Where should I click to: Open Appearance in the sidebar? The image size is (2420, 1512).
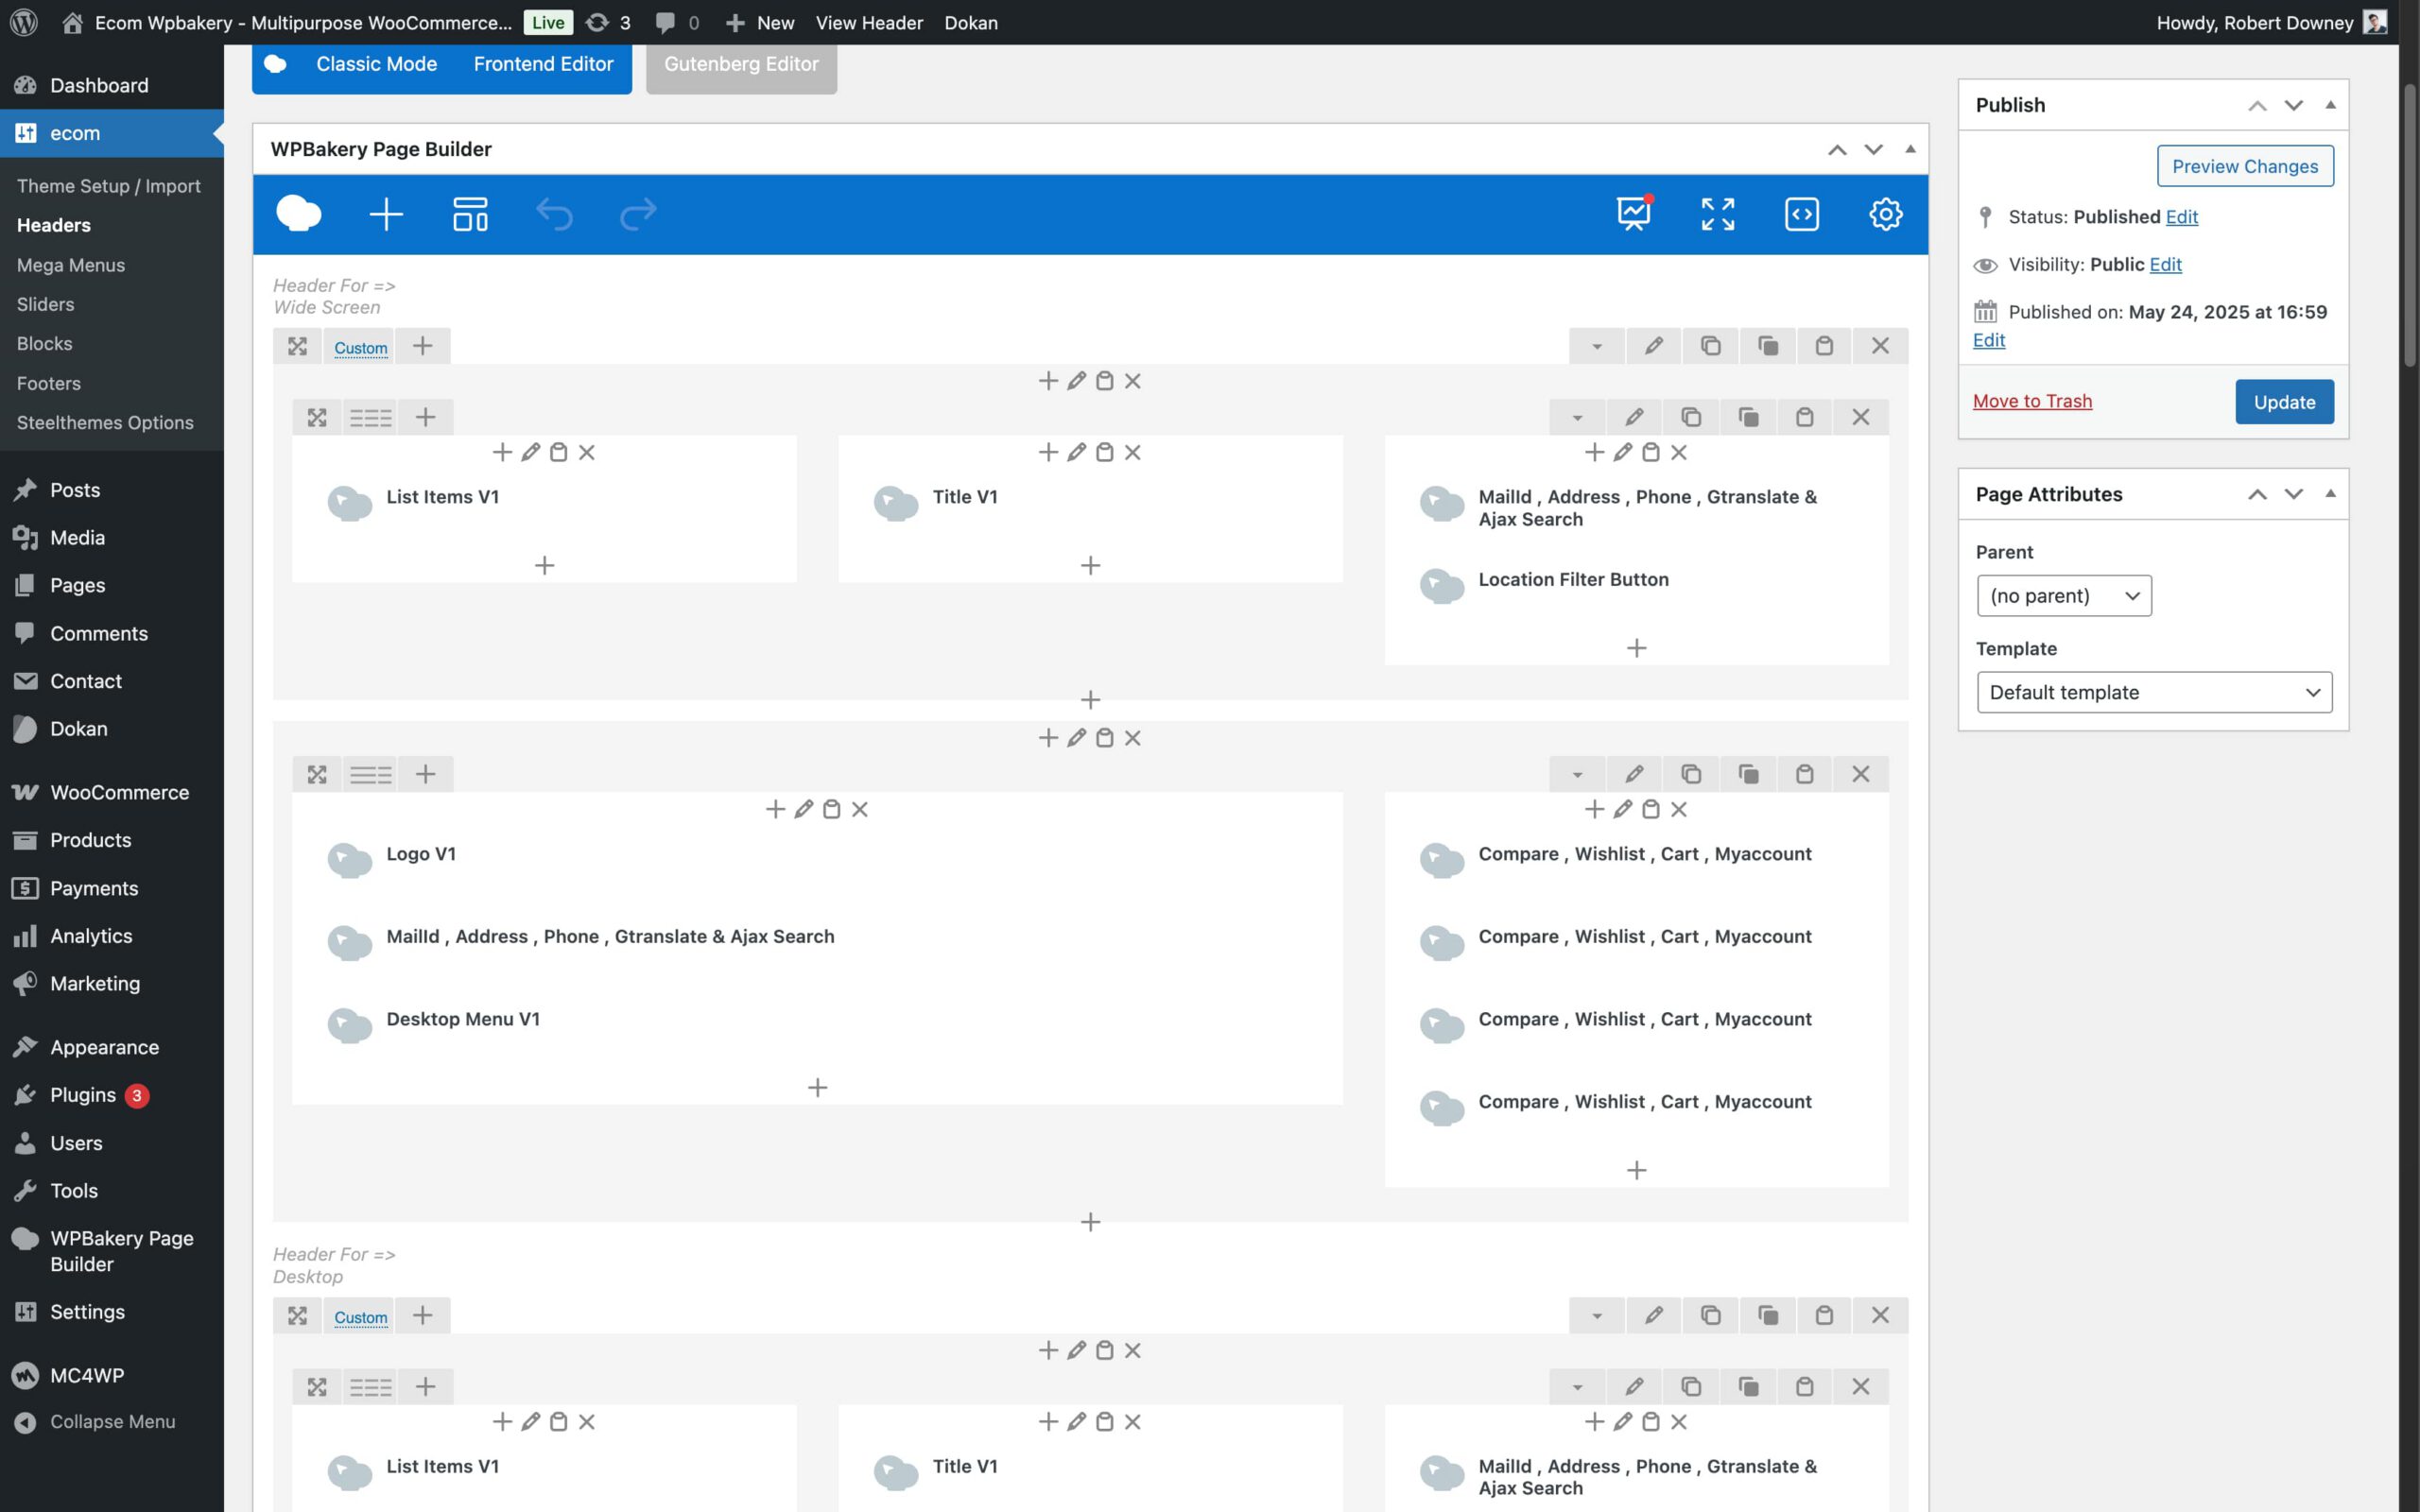112,1047
